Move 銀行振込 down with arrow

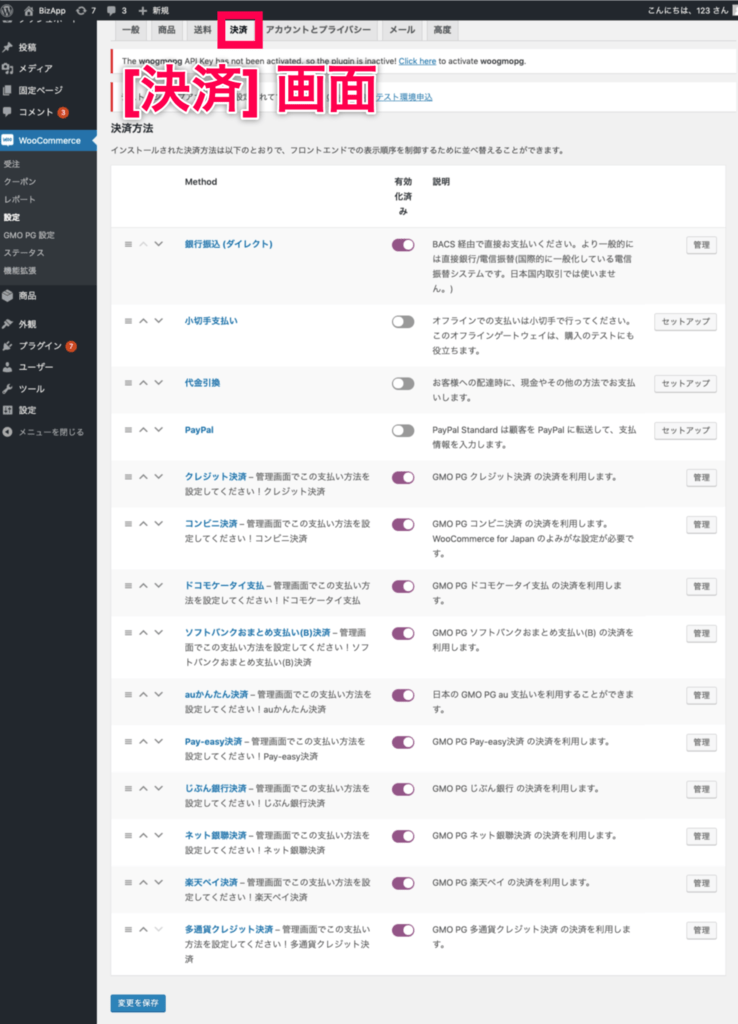point(159,244)
